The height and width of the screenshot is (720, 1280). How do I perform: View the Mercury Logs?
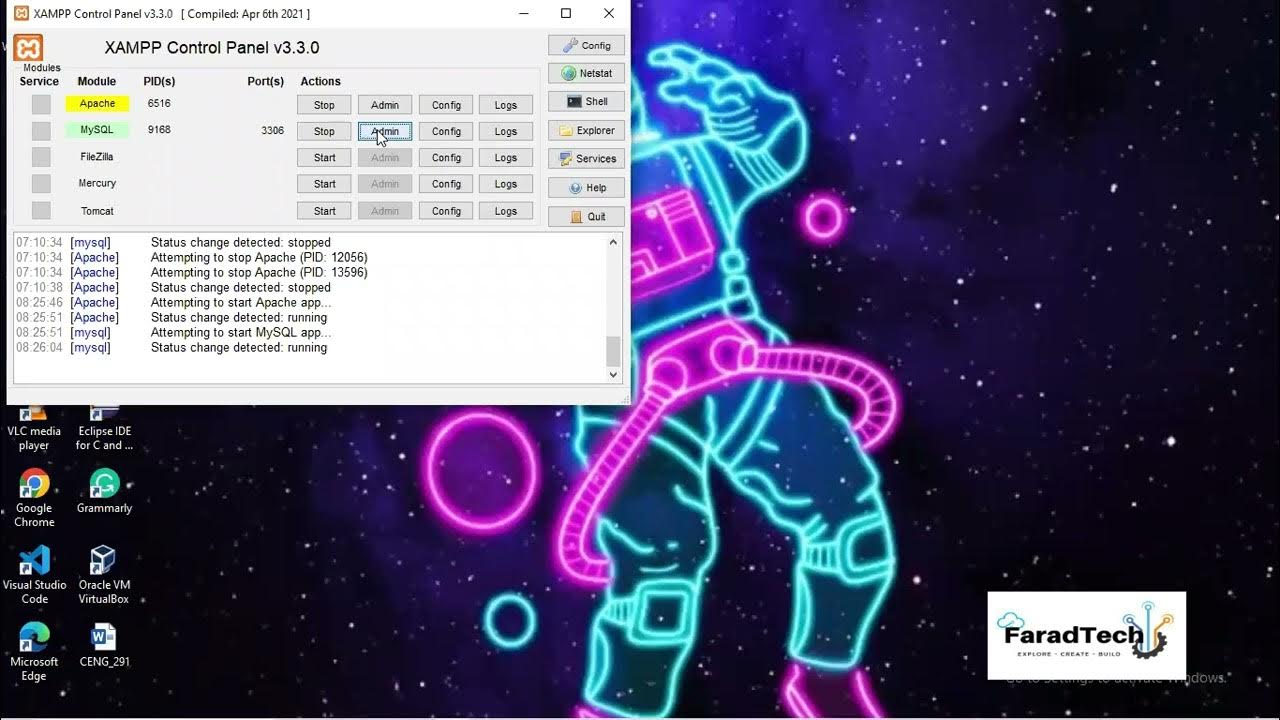coord(506,184)
